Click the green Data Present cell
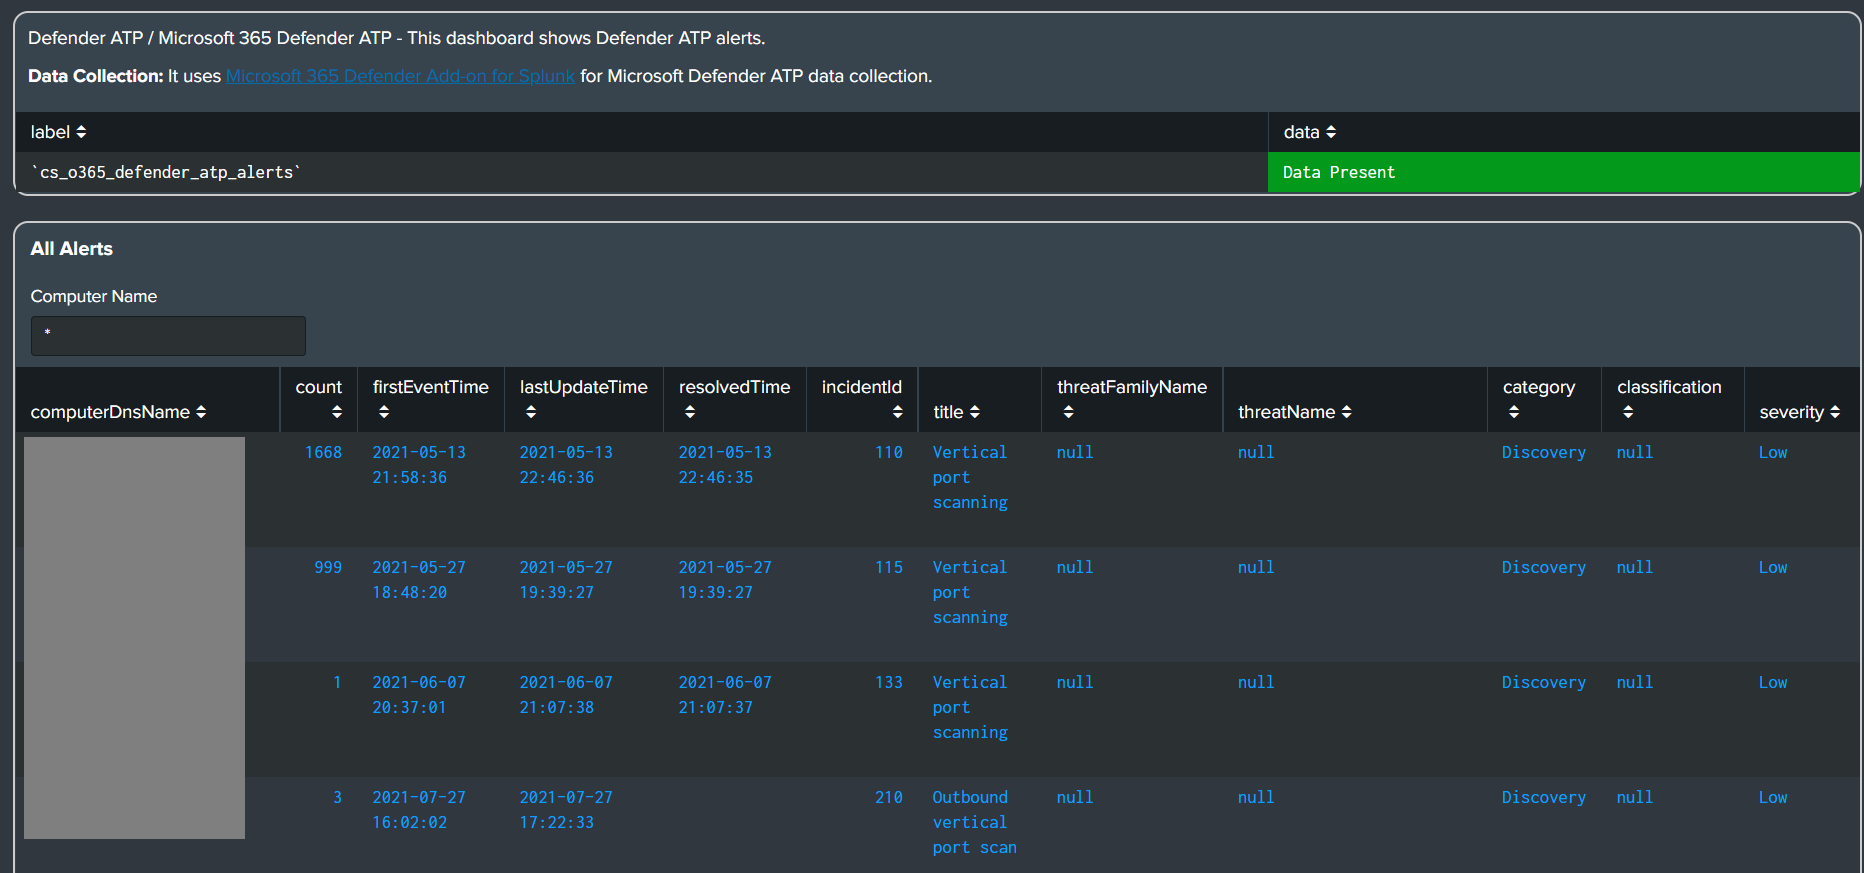 [1563, 172]
